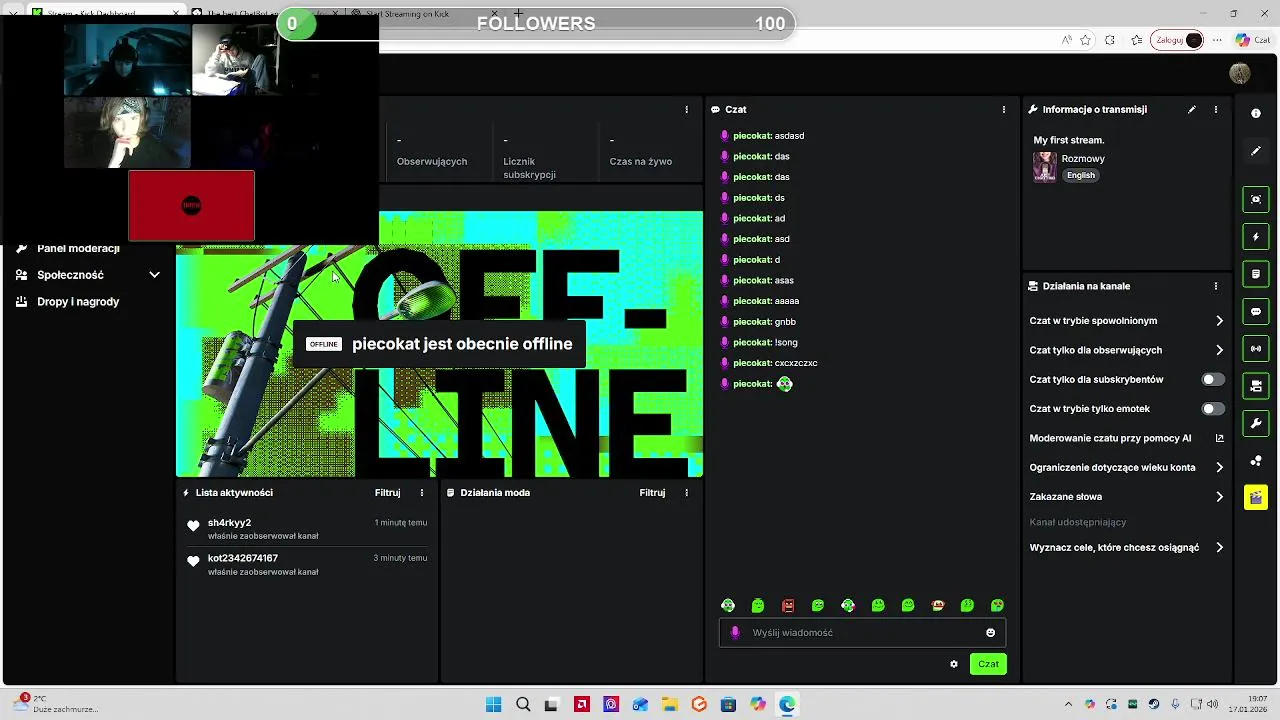The height and width of the screenshot is (720, 1280).
Task: Select the broadcast signal sidebar icon
Action: coord(1256,348)
